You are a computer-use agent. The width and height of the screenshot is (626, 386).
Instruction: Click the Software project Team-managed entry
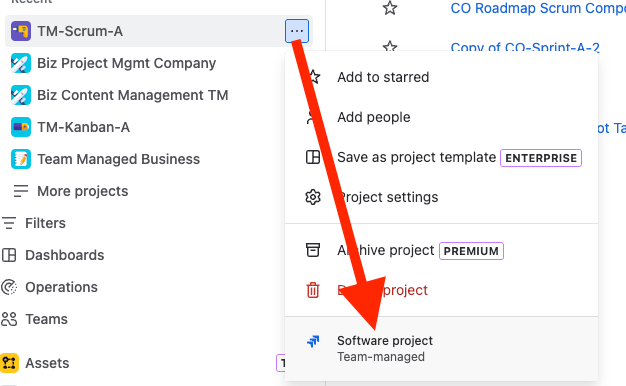pyautogui.click(x=442, y=348)
